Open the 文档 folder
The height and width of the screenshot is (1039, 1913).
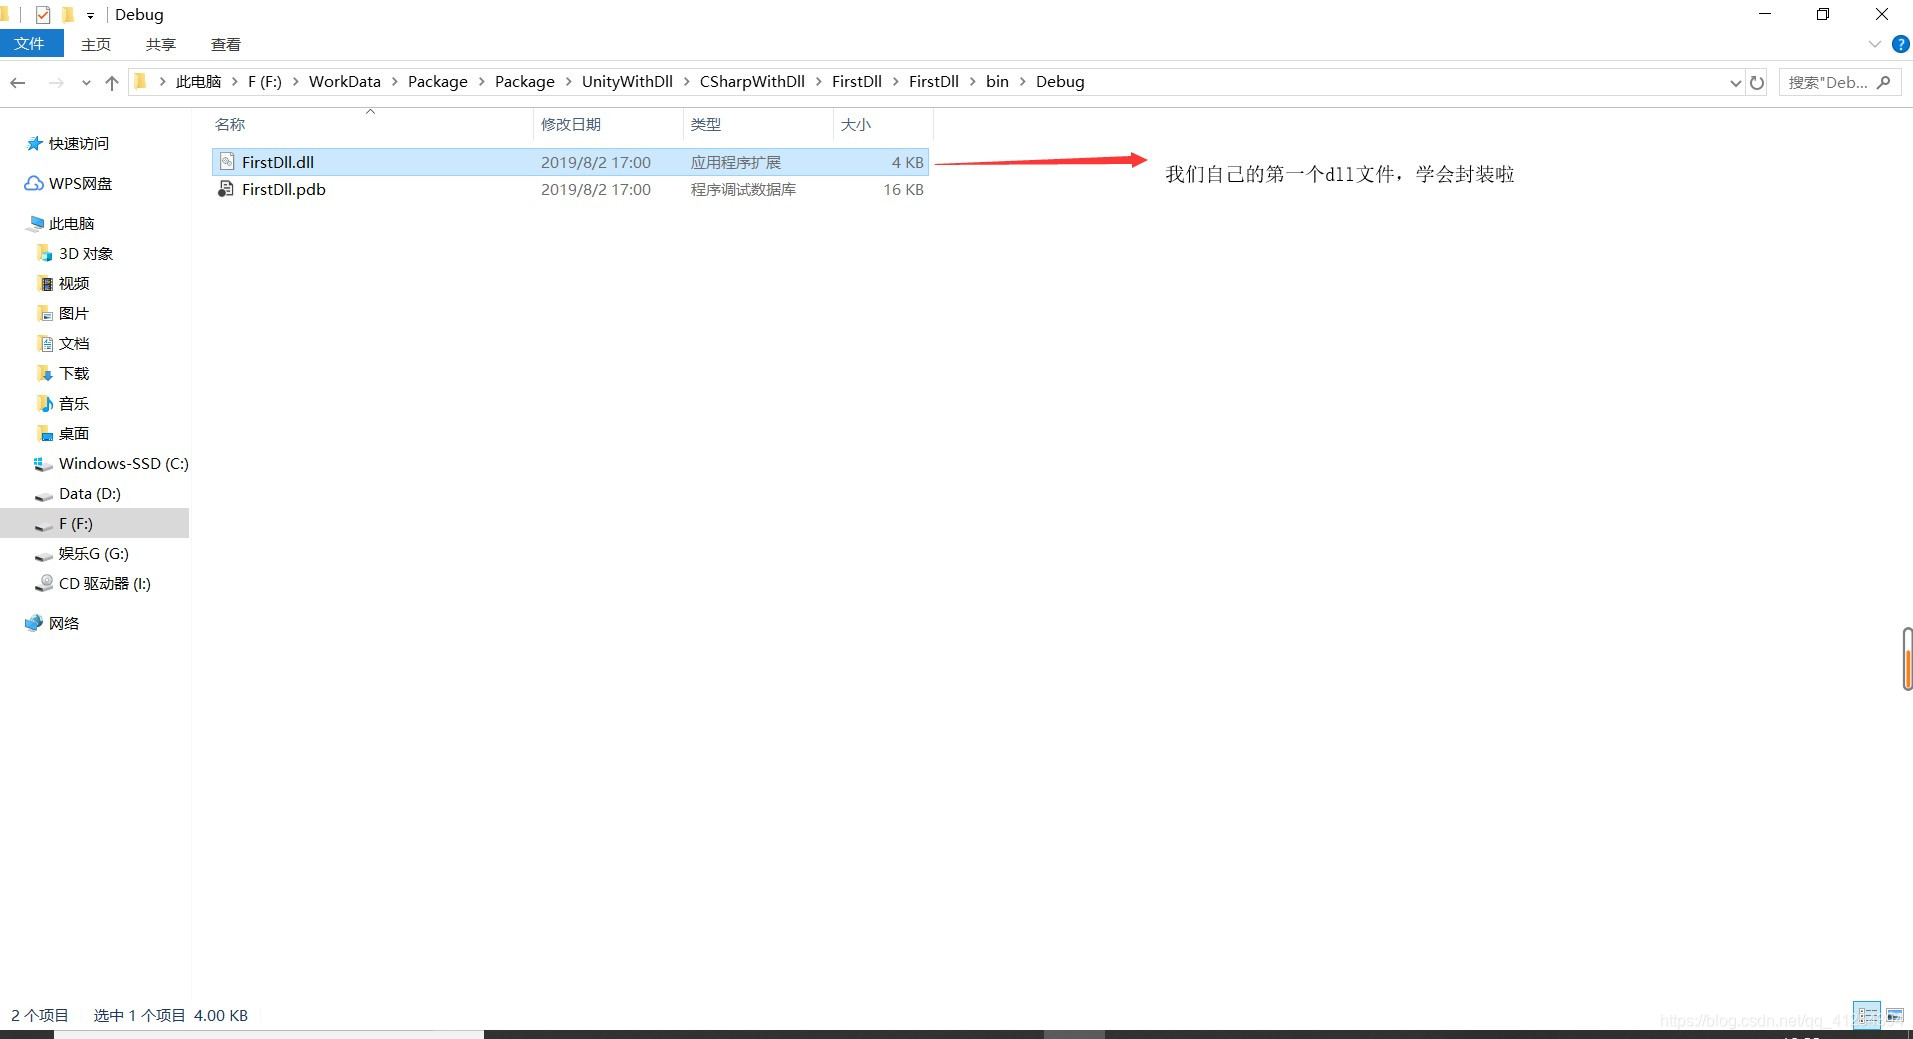[x=74, y=344]
